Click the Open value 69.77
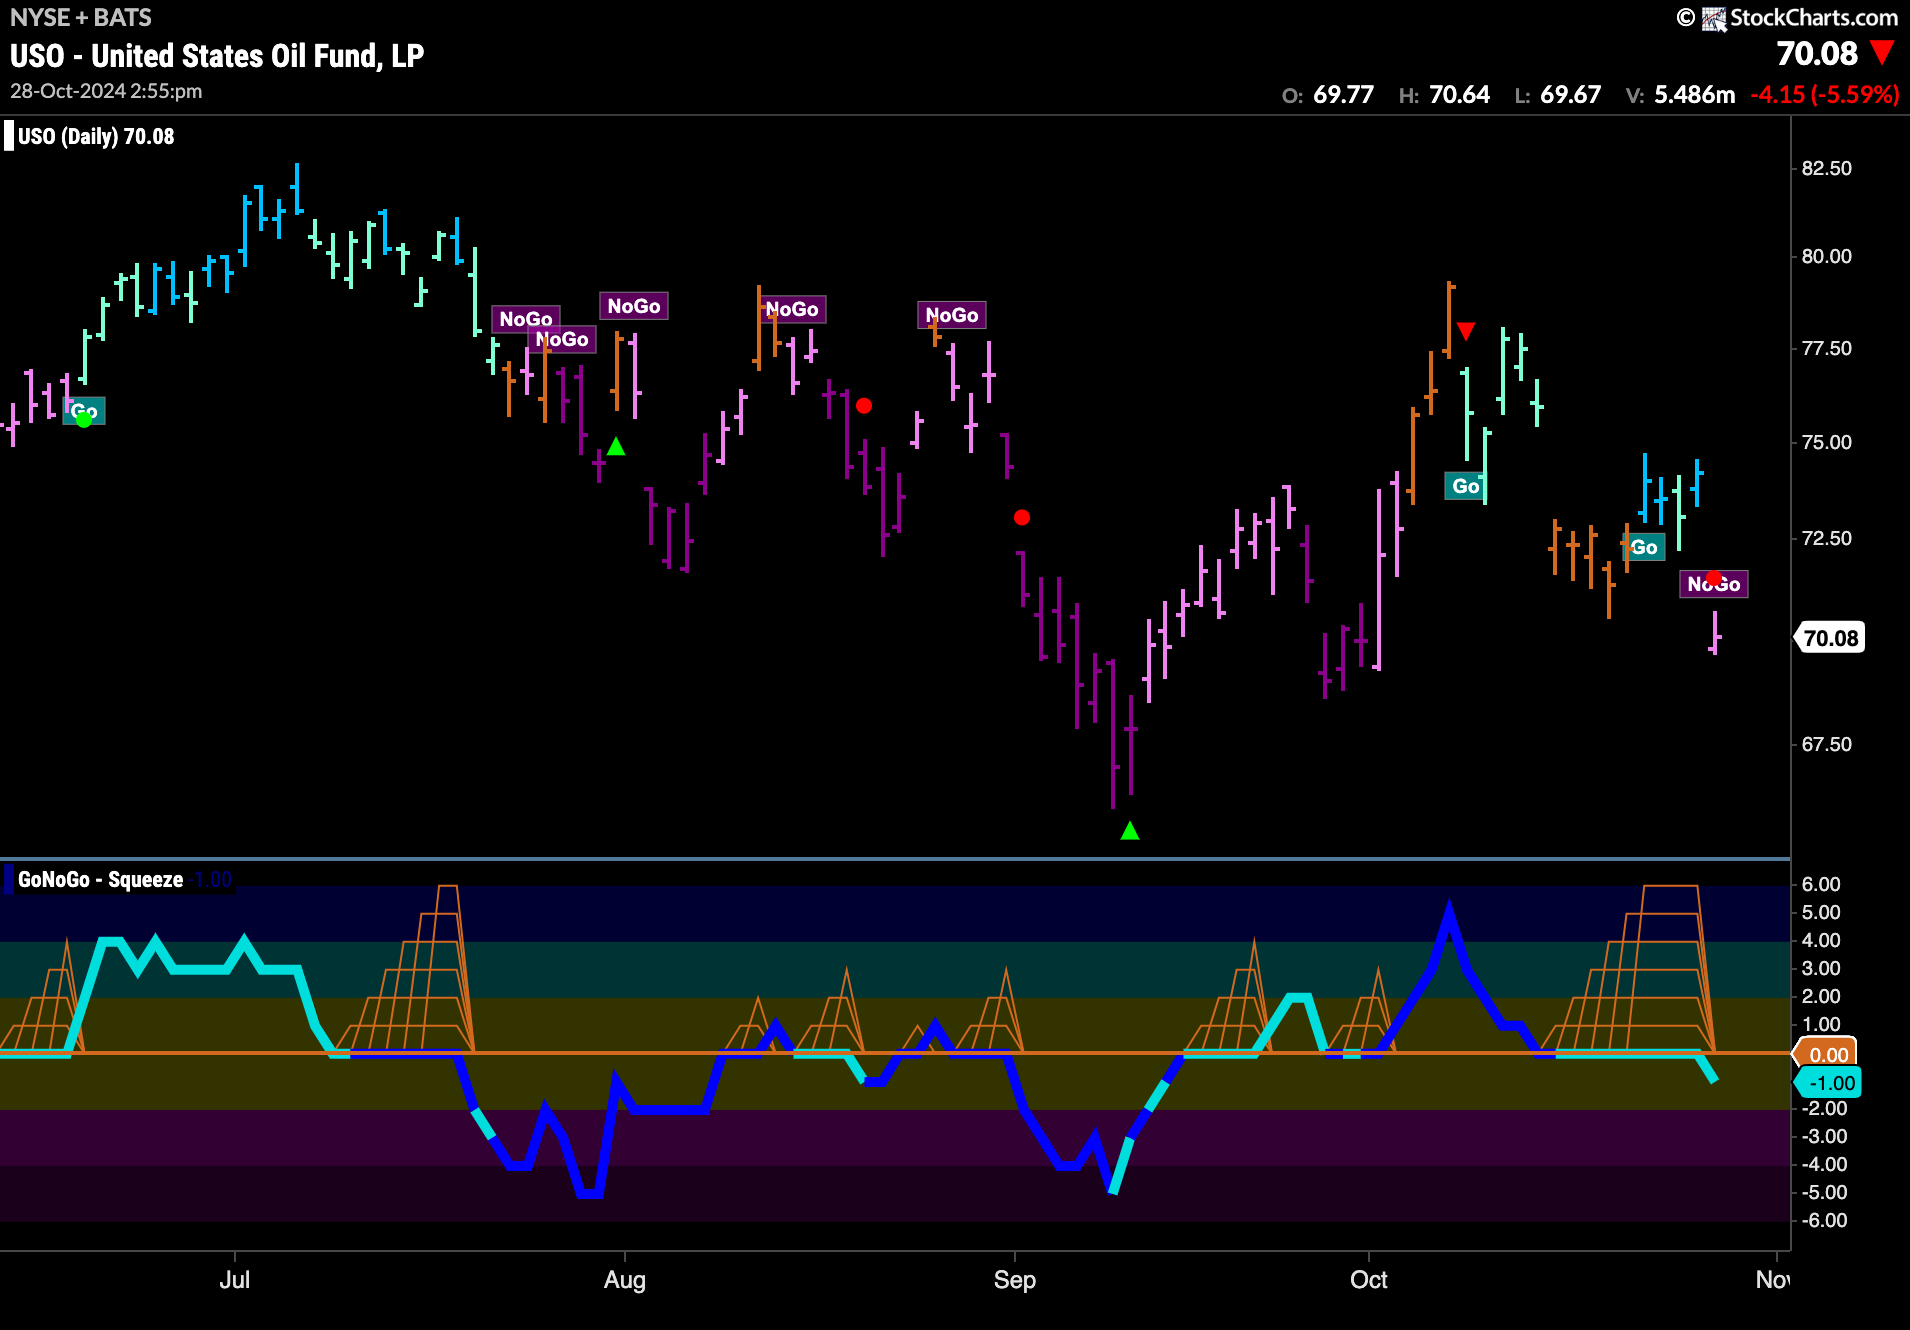This screenshot has height=1330, width=1910. pyautogui.click(x=1343, y=94)
